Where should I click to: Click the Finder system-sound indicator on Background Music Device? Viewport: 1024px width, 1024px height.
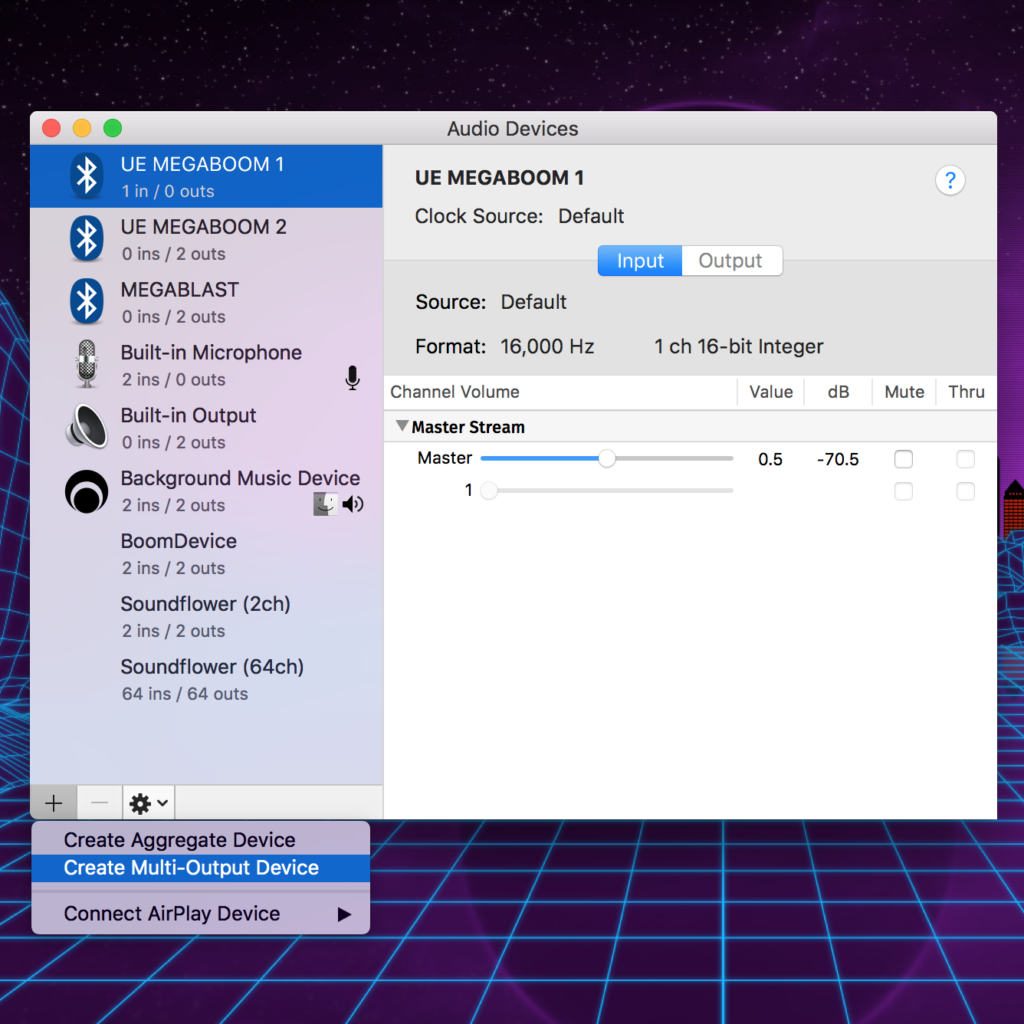[325, 504]
